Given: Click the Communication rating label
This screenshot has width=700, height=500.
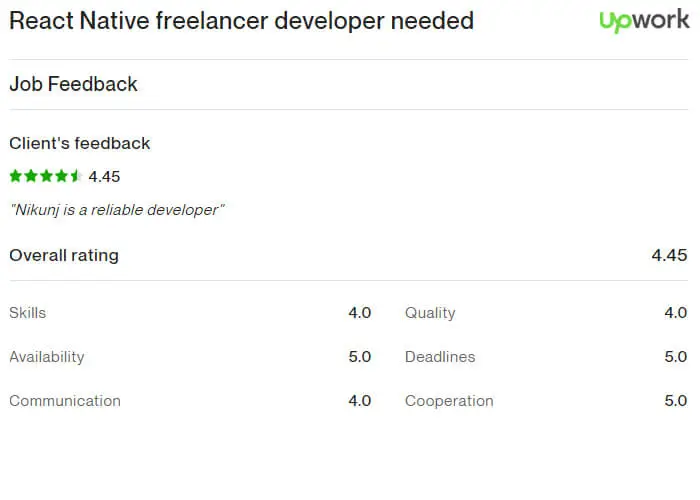Looking at the screenshot, I should tap(65, 401).
